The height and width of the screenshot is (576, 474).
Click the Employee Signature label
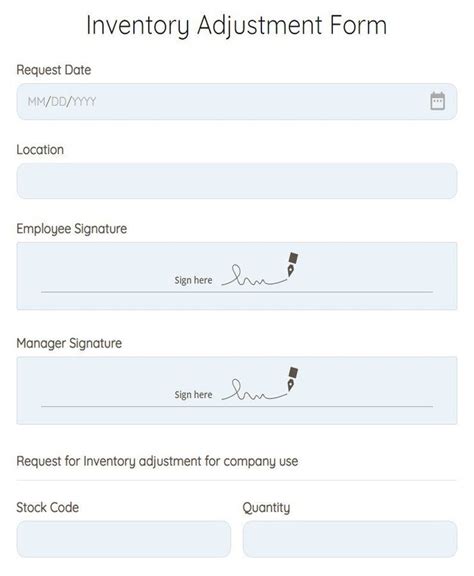coord(72,229)
